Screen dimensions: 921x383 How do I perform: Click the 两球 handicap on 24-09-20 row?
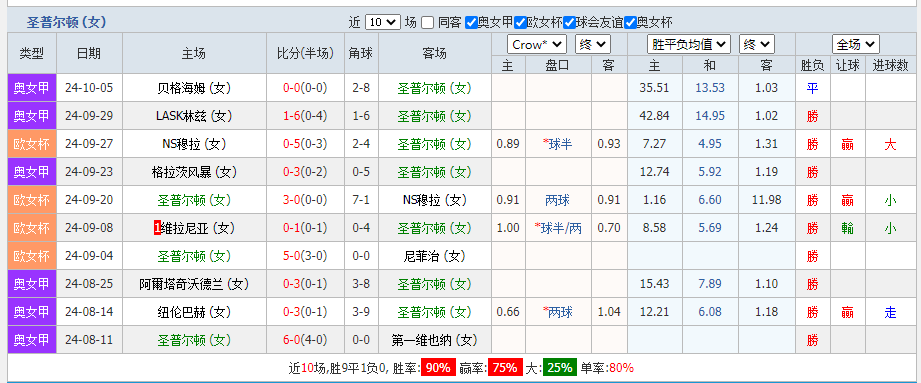coord(557,200)
